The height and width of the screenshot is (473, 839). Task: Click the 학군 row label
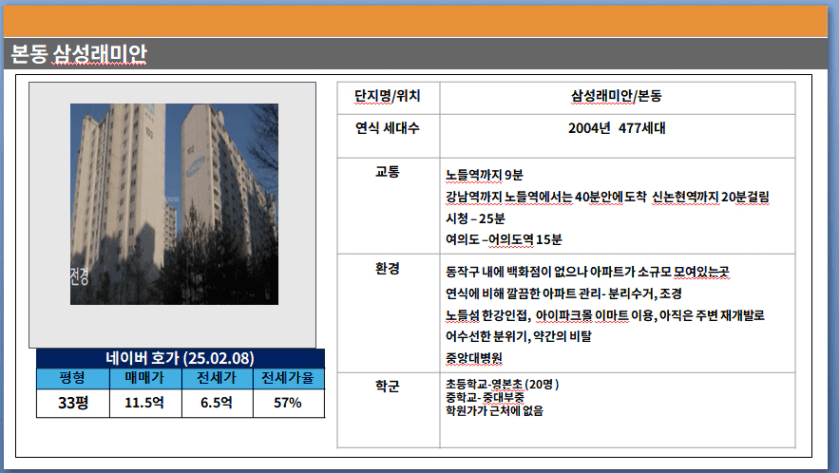click(387, 386)
